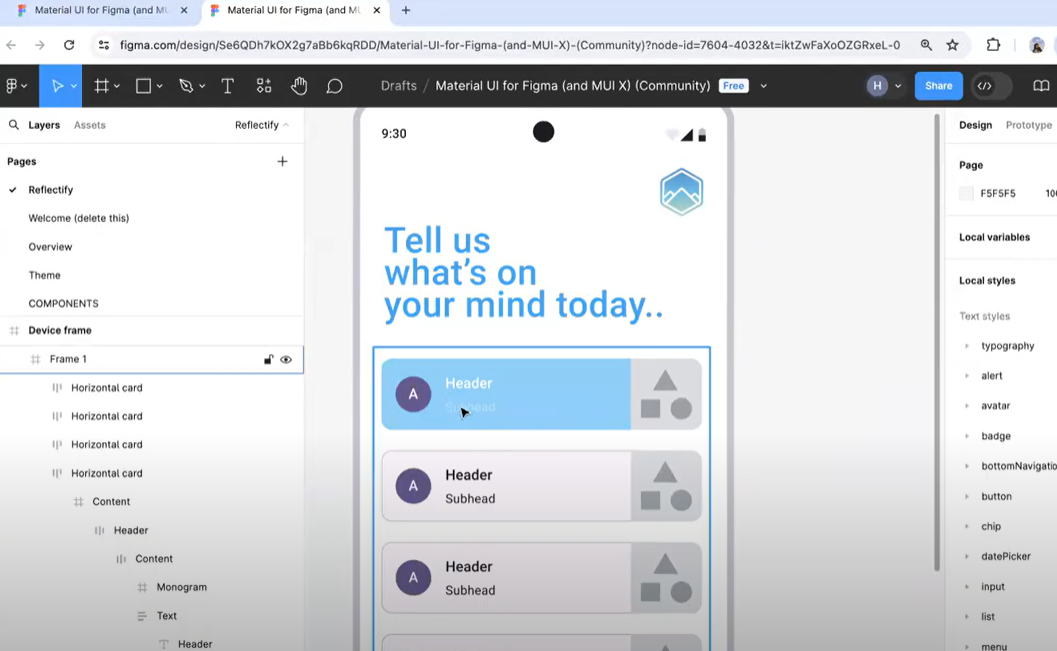1057x651 pixels.
Task: Collapse the Reflectify pages dropdown
Action: [262, 125]
